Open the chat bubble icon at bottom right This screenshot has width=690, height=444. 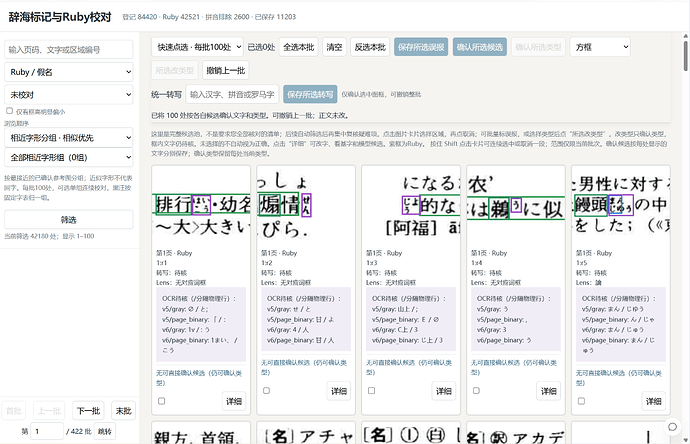click(x=672, y=427)
